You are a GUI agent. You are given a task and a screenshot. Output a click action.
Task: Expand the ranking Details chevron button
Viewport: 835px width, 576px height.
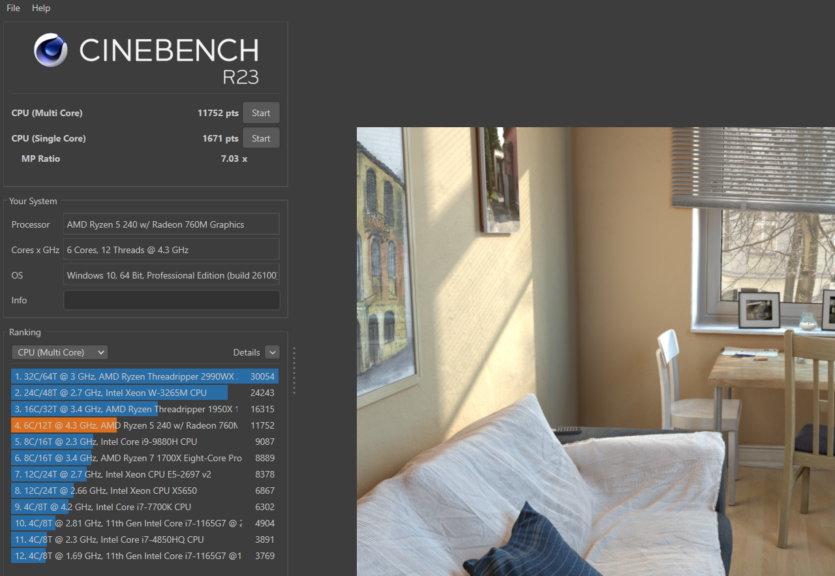tap(272, 352)
